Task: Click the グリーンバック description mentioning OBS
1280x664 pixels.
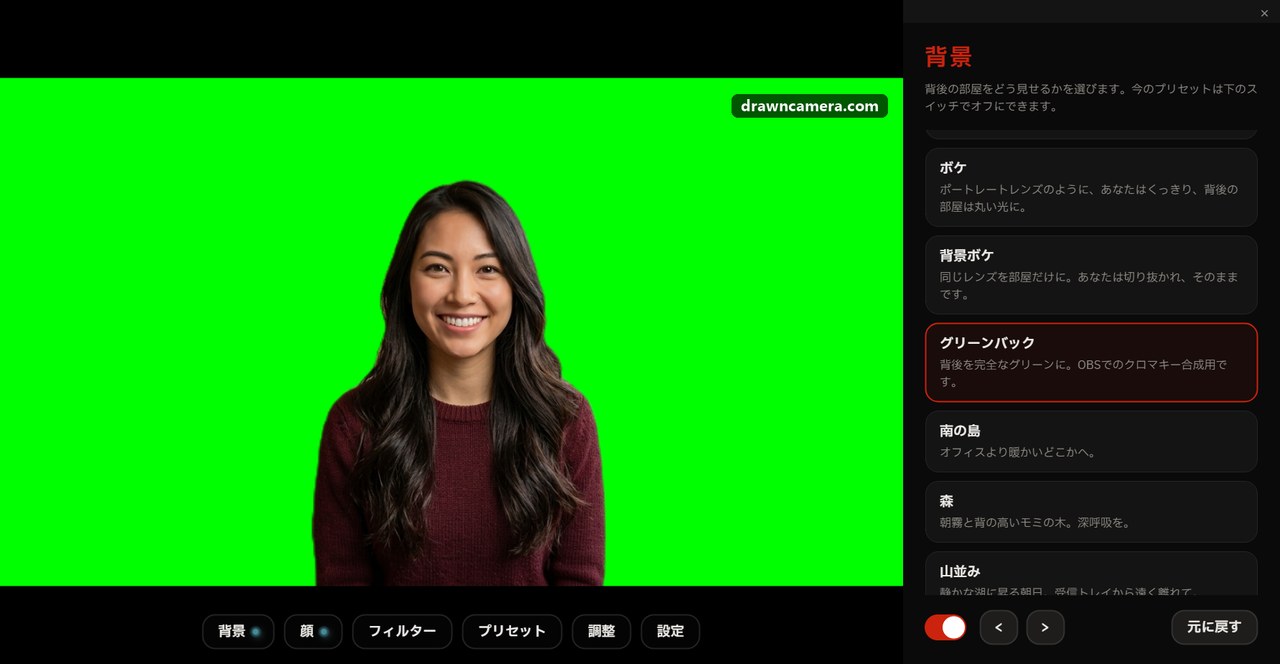Action: 1083,373
